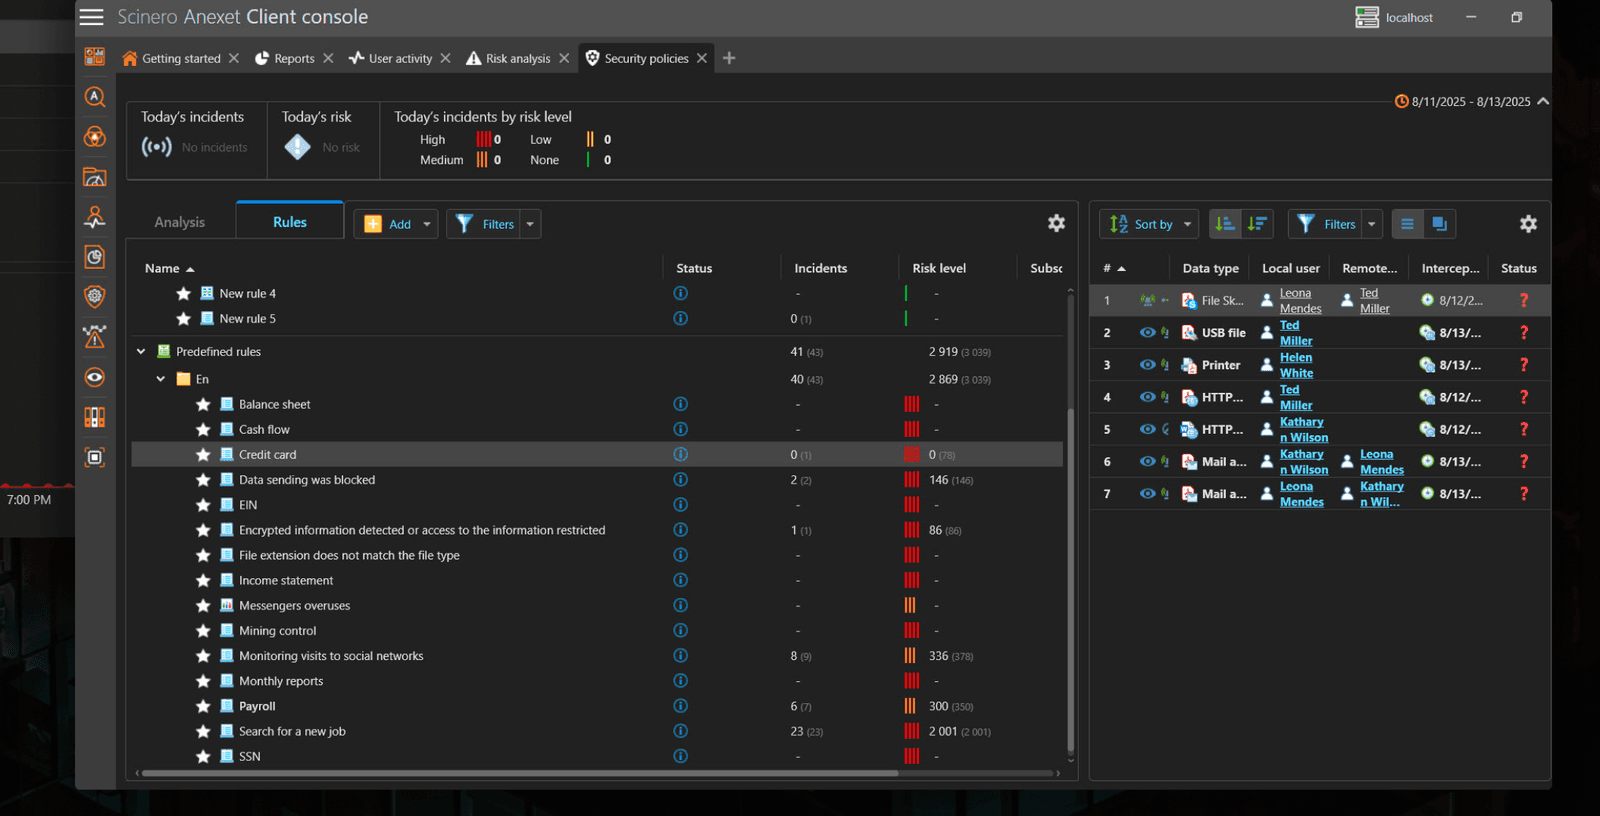The image size is (1600, 816).
Task: Toggle favorite star for Mining control
Action: (x=203, y=630)
